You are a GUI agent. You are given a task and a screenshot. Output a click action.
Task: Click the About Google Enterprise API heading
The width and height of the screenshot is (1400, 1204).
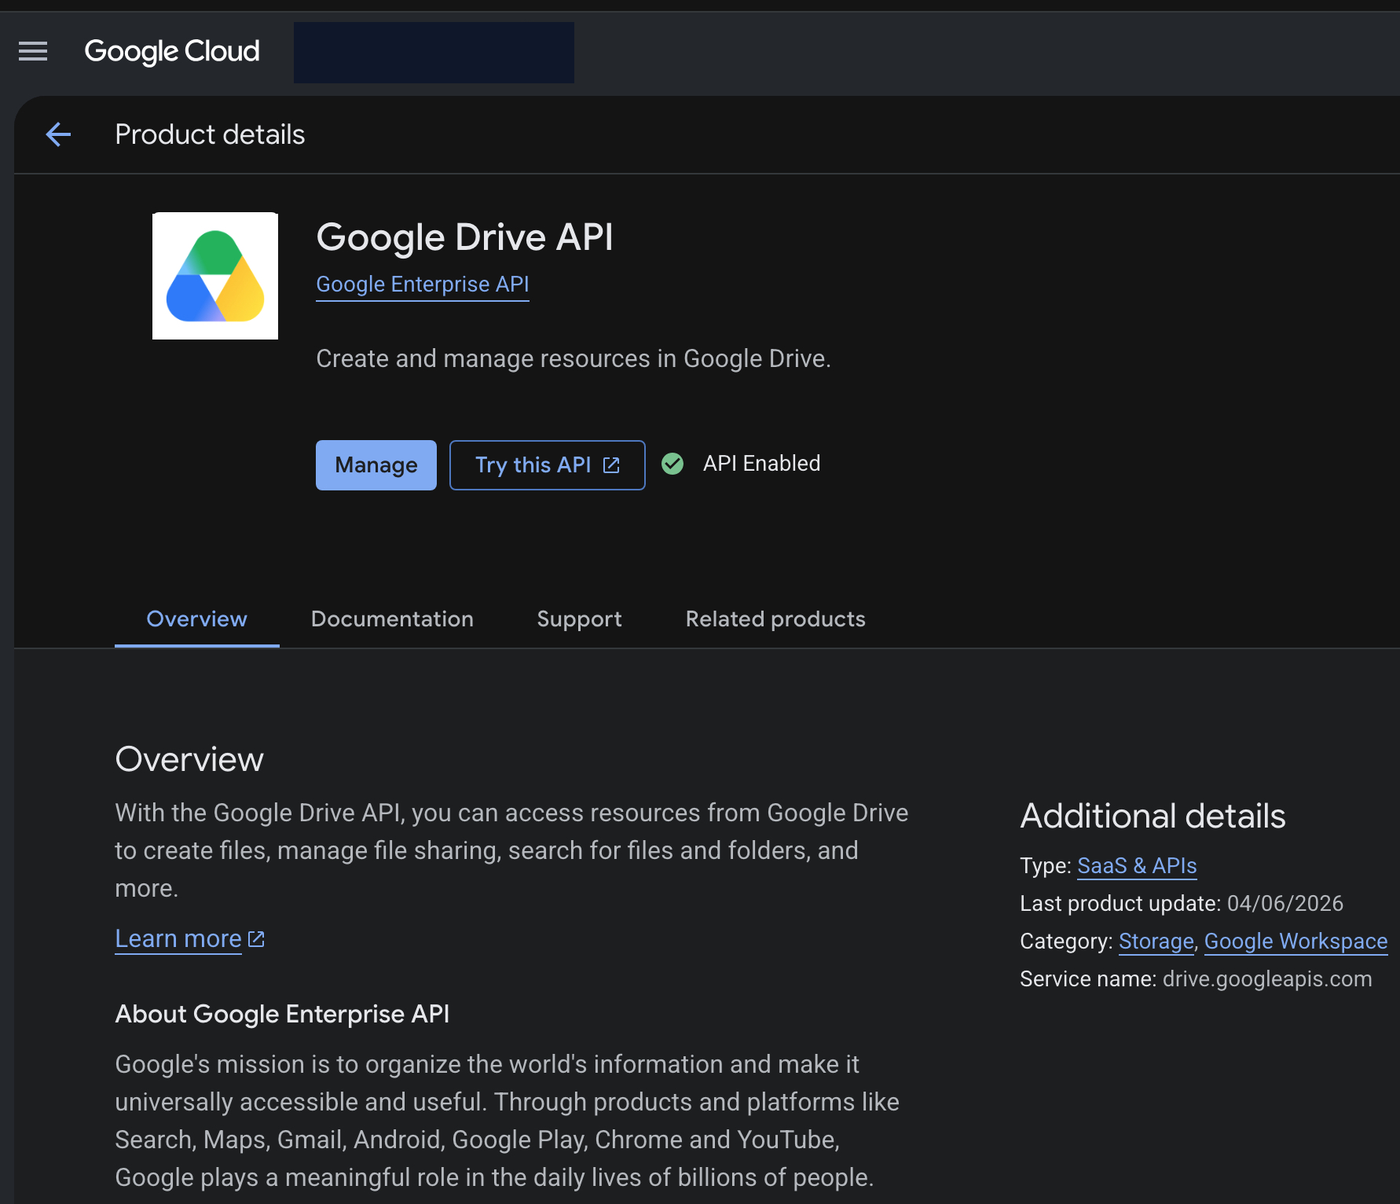(282, 1014)
